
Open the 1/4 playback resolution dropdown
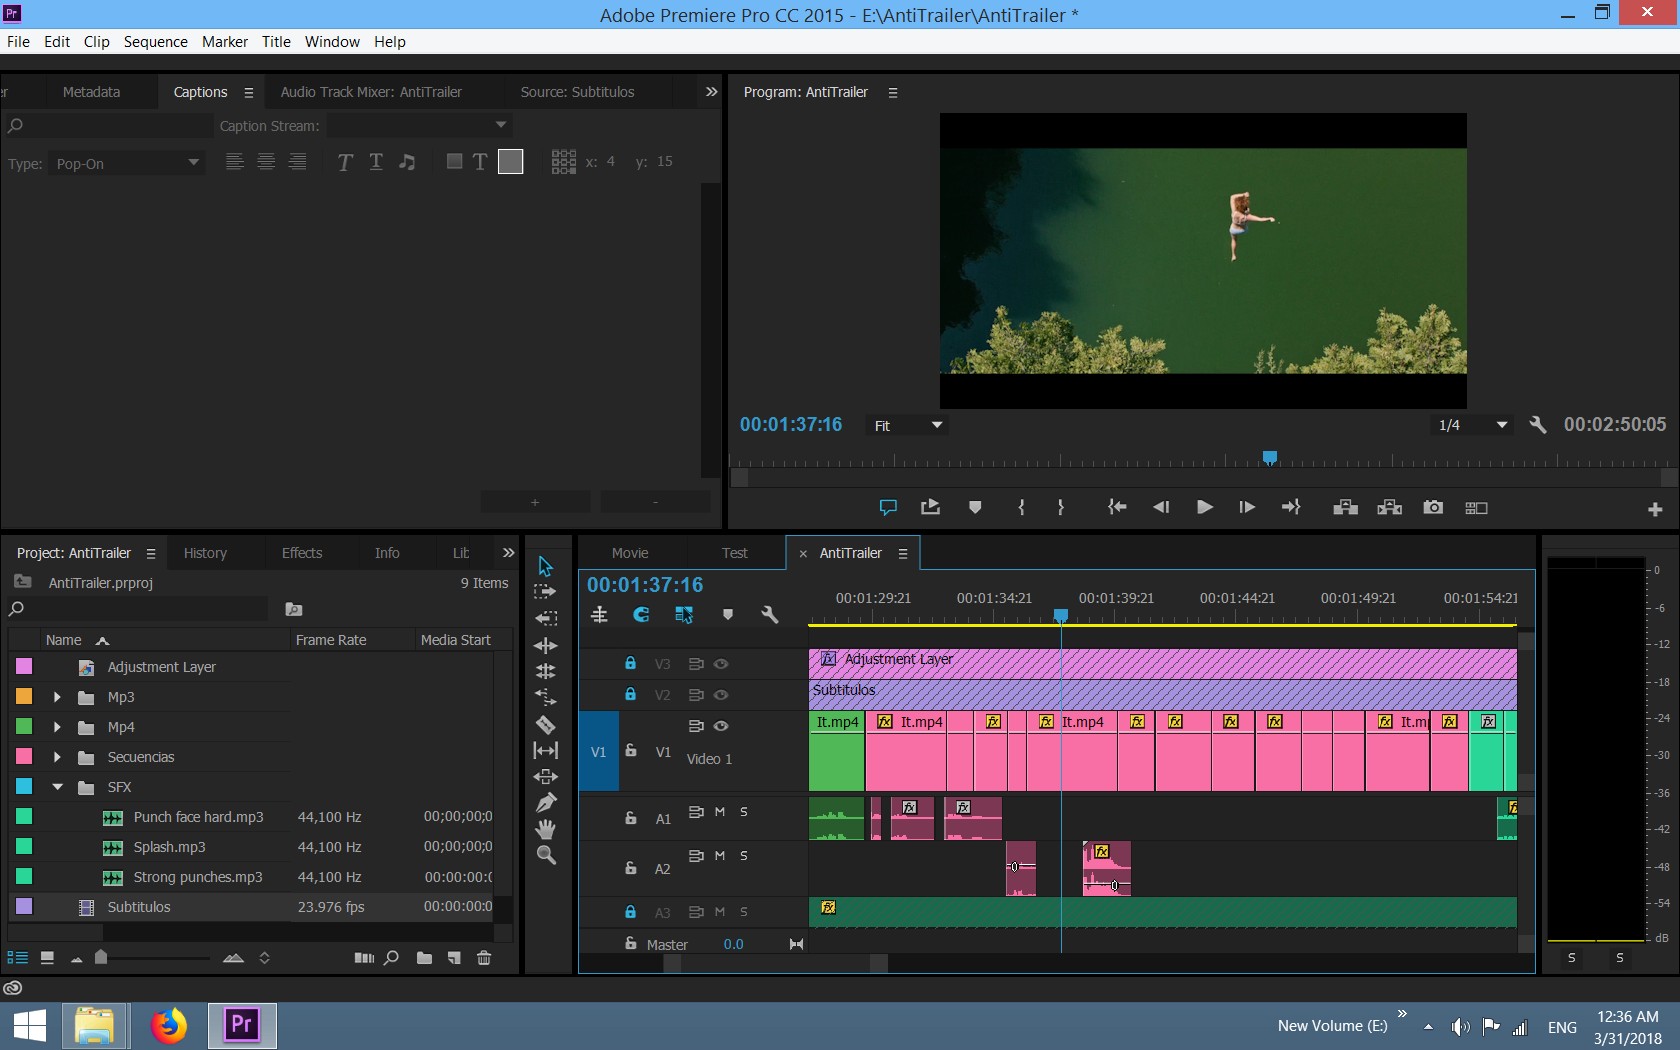pyautogui.click(x=1472, y=425)
